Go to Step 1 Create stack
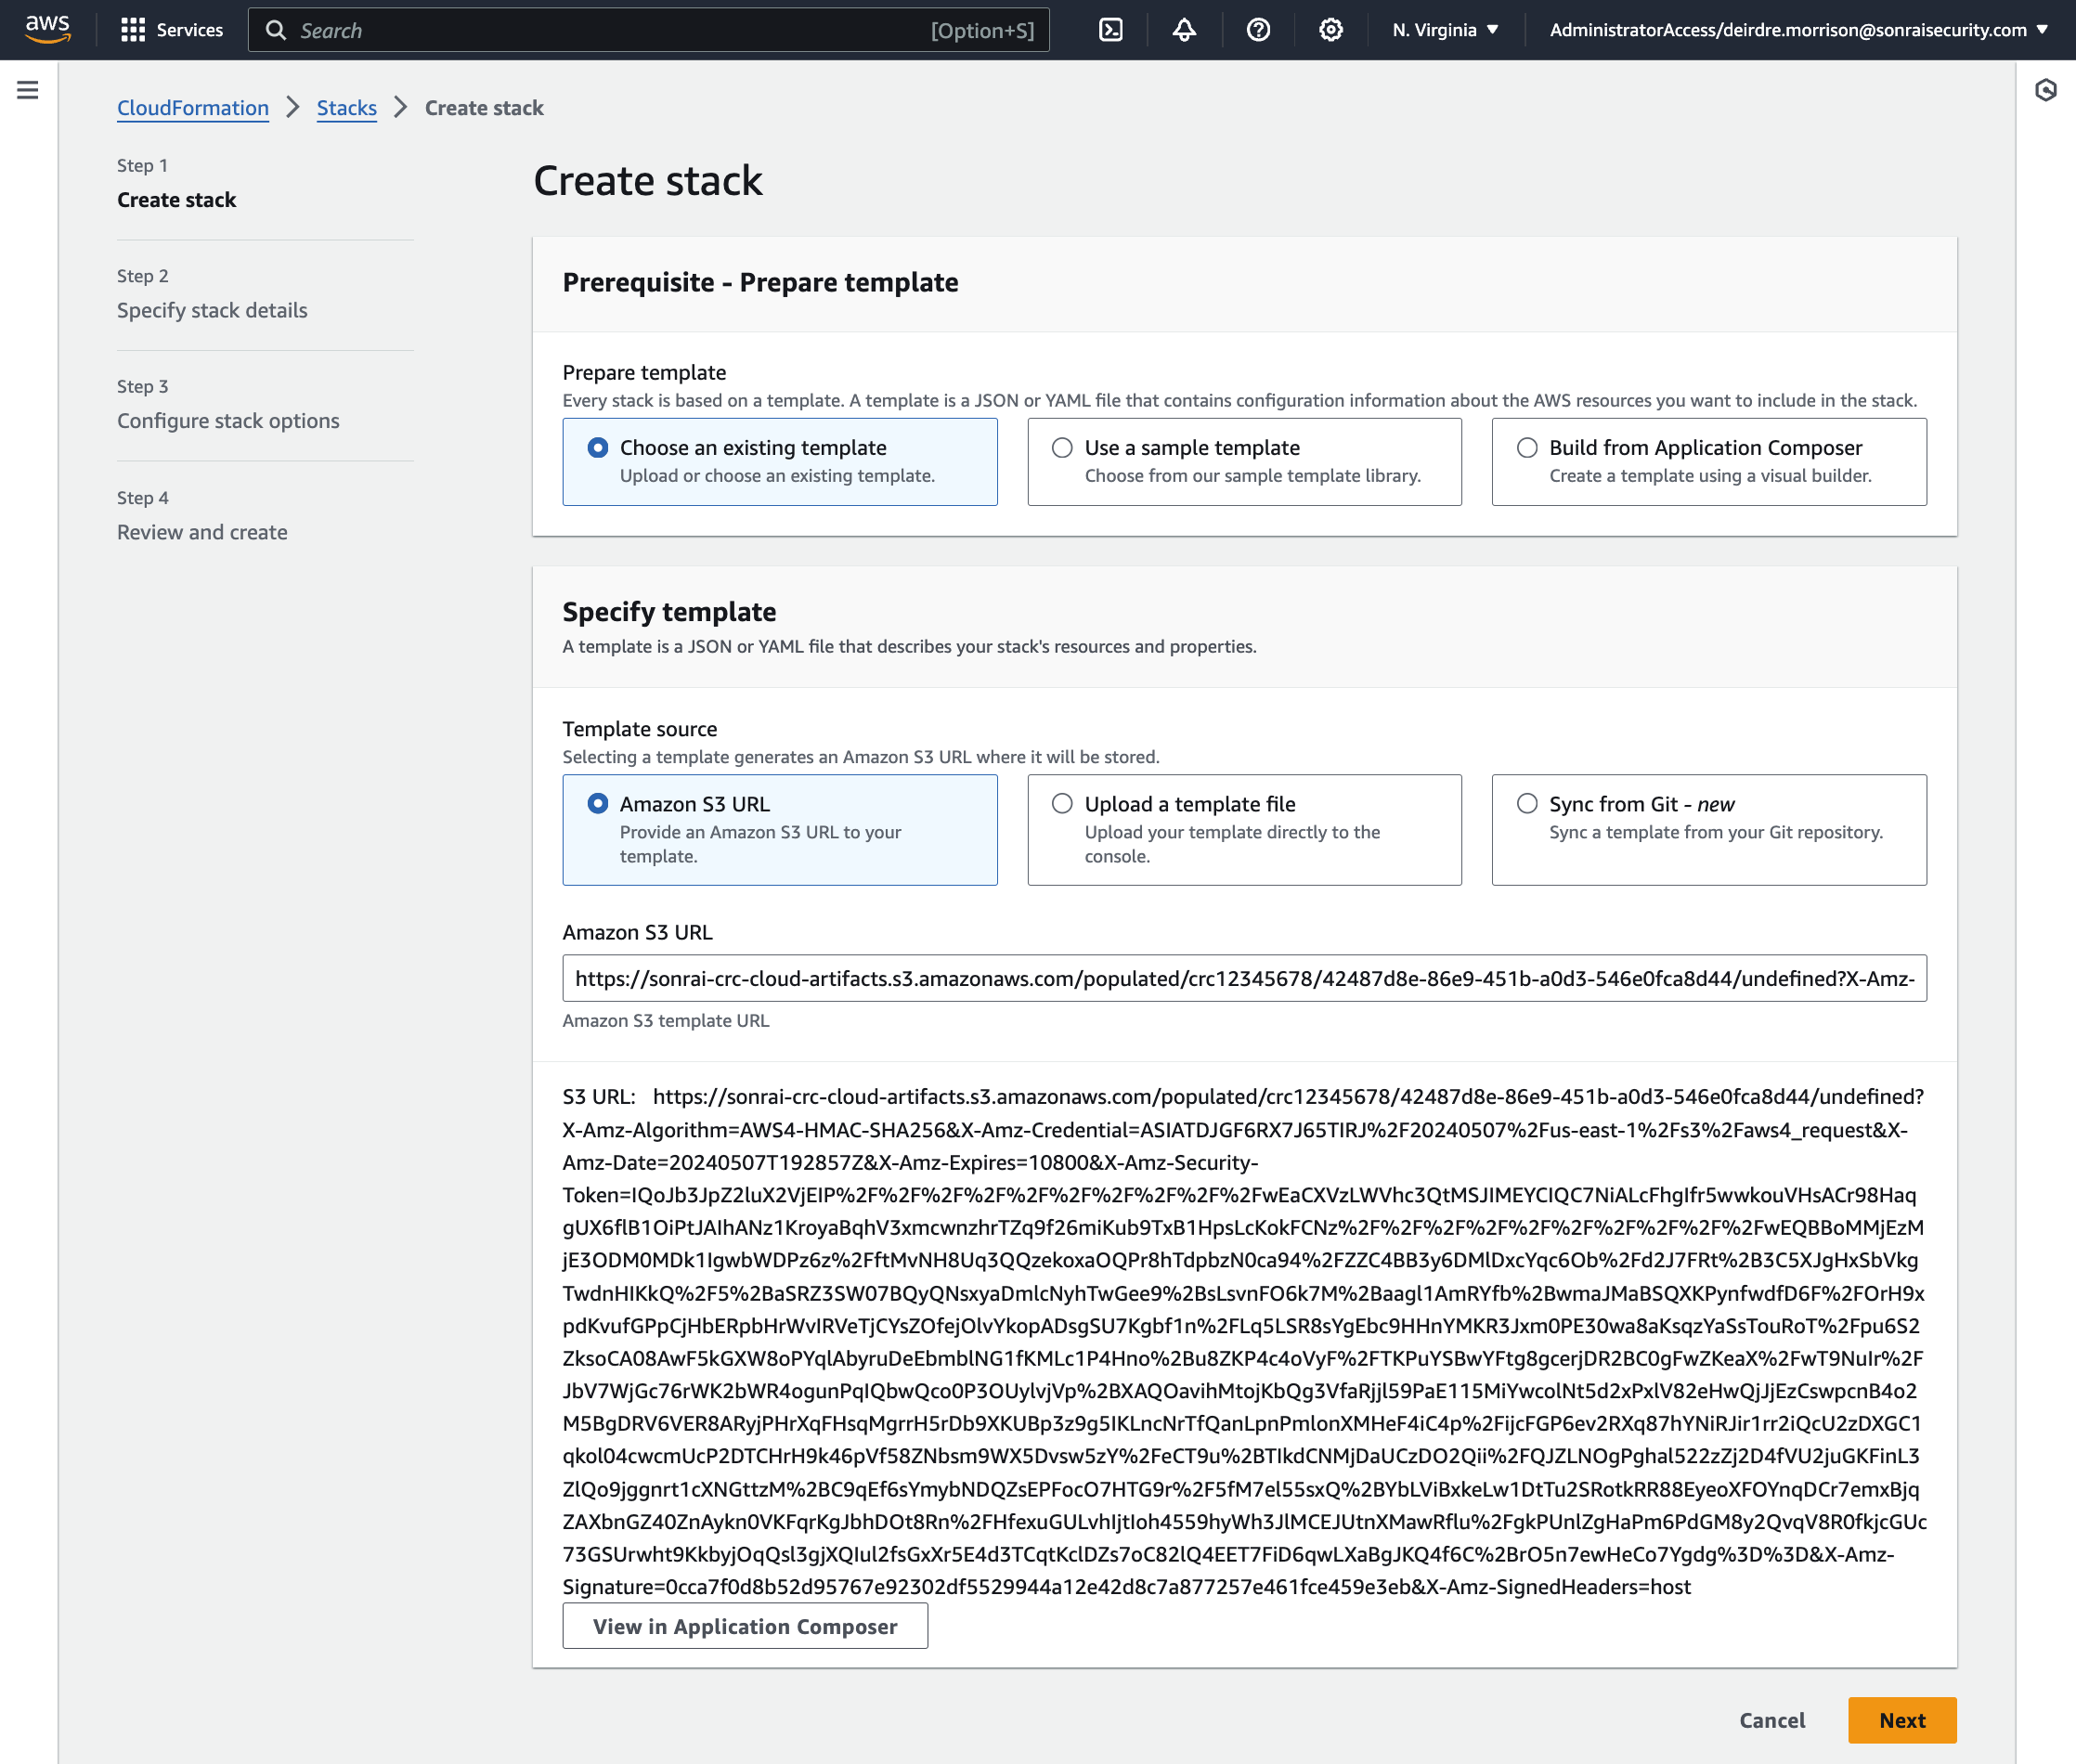This screenshot has width=2076, height=1764. pos(176,200)
